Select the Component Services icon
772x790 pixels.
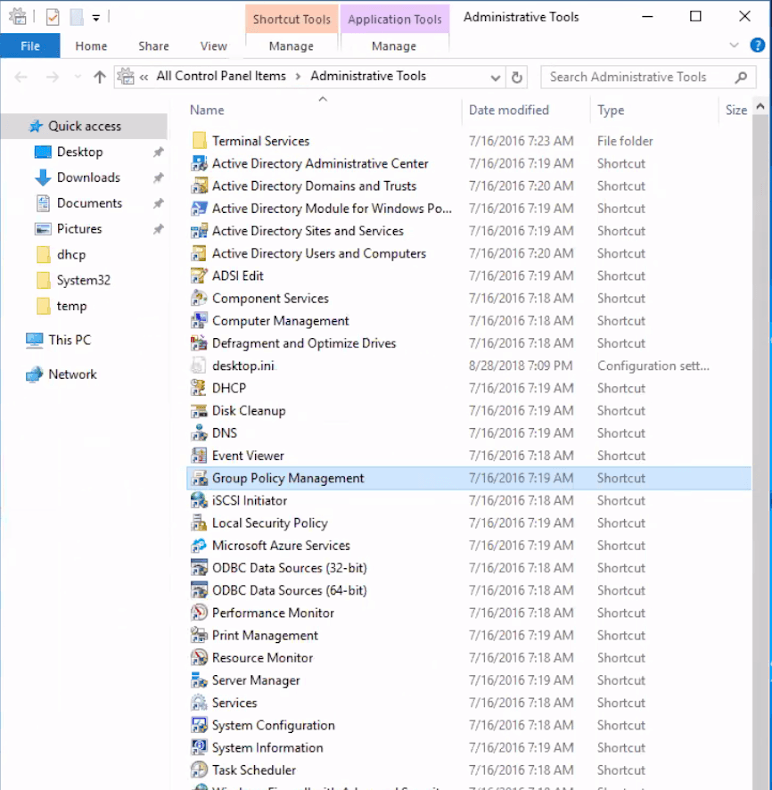pos(199,298)
